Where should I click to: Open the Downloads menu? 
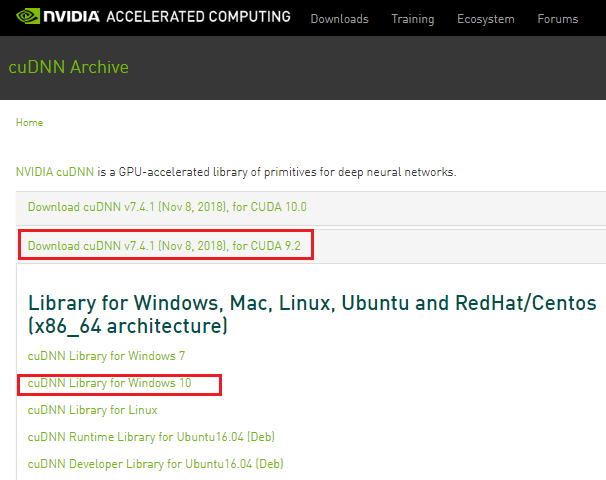[x=339, y=19]
